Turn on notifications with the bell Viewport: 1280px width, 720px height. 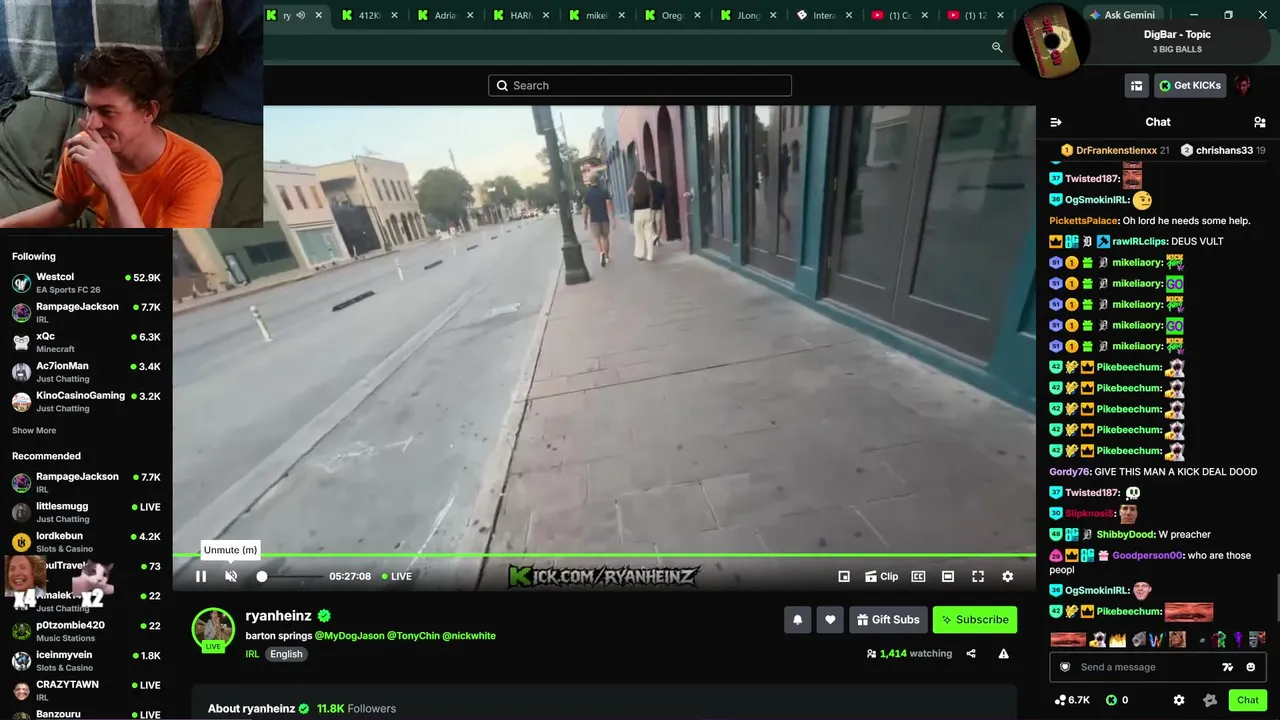pyautogui.click(x=797, y=620)
